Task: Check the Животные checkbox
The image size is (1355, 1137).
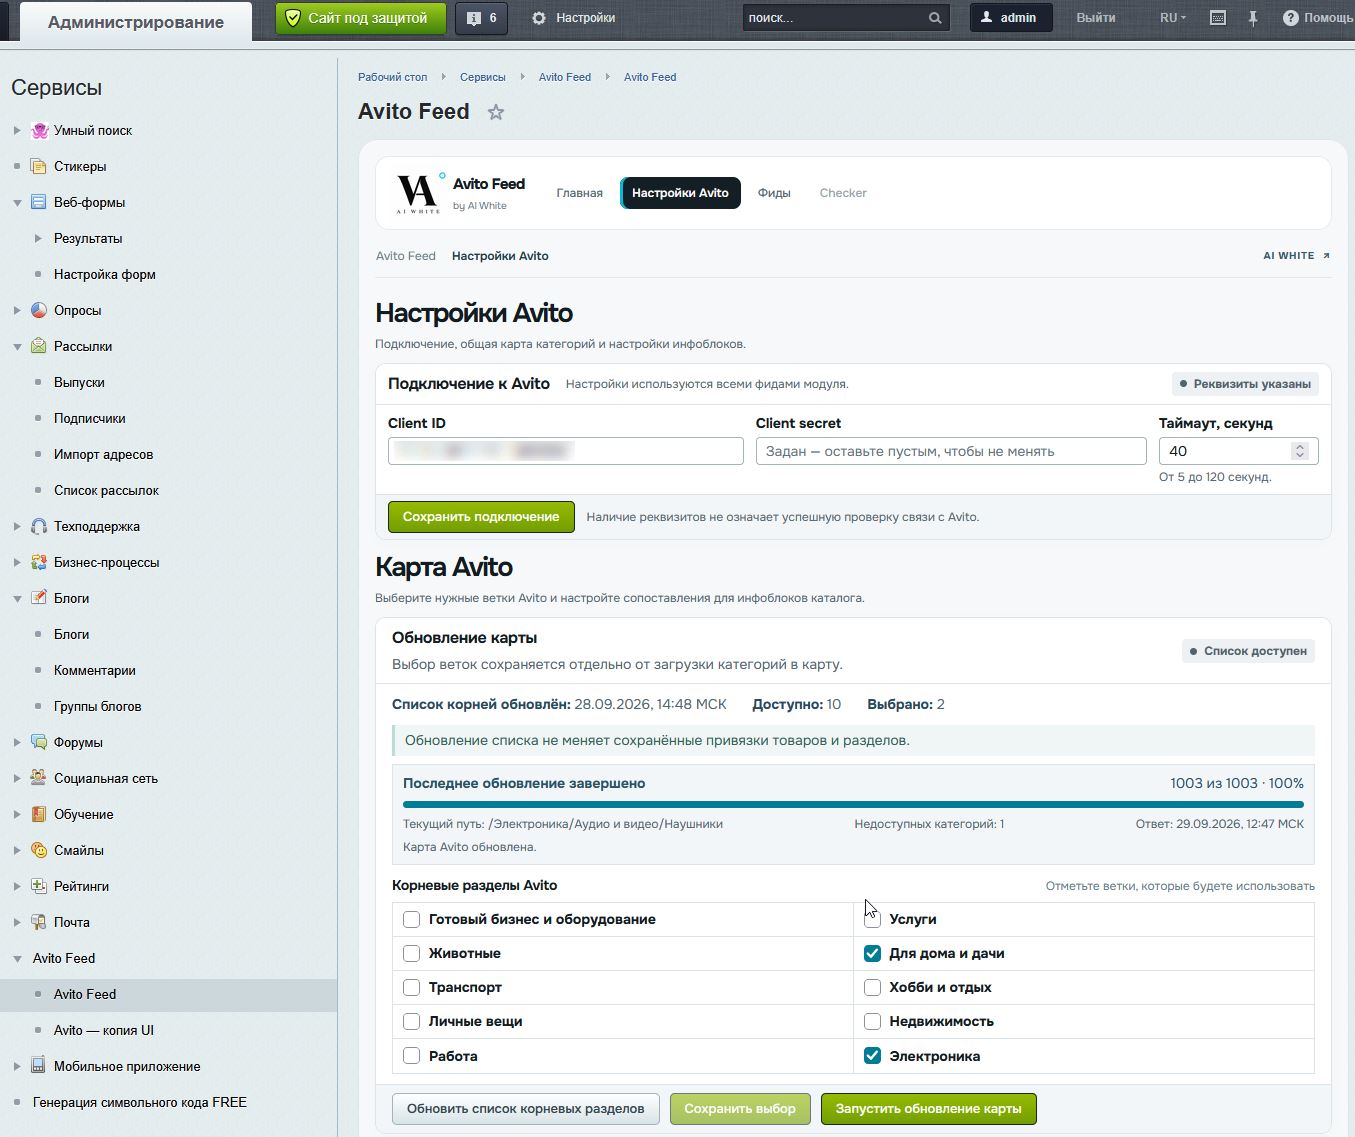Action: [x=411, y=953]
